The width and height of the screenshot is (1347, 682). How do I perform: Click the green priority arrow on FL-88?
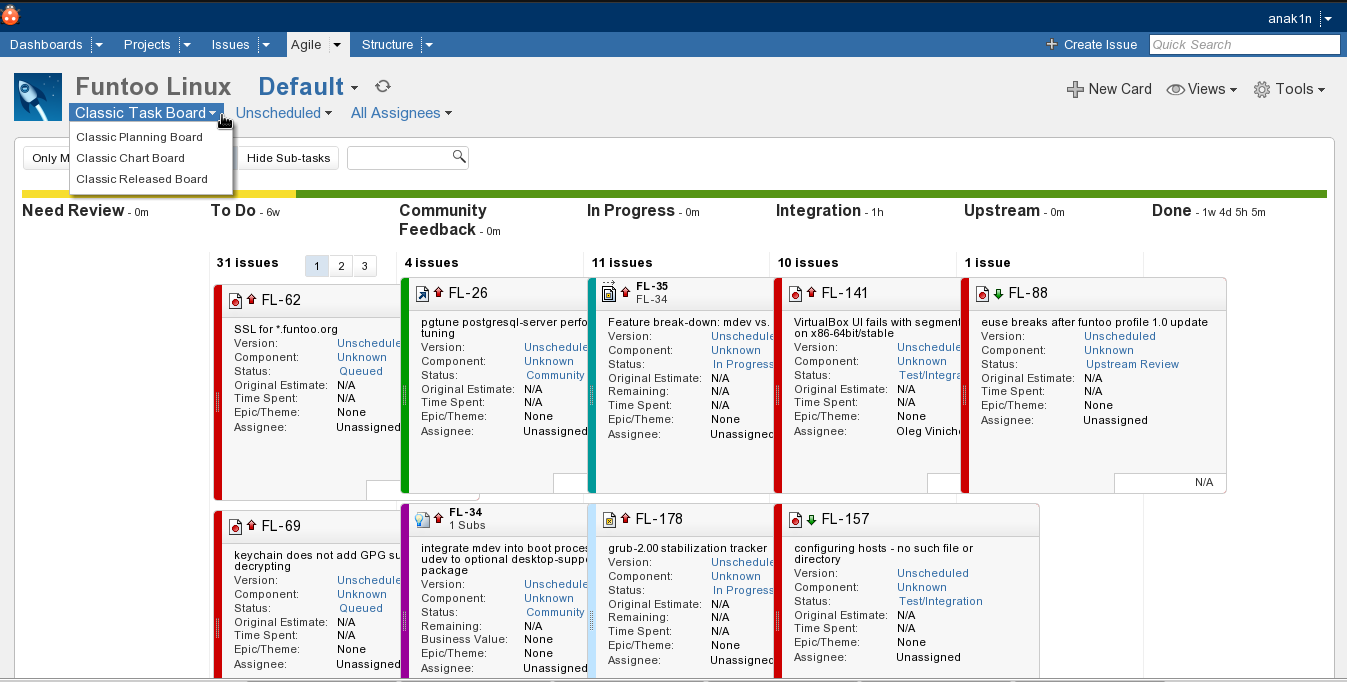point(998,293)
